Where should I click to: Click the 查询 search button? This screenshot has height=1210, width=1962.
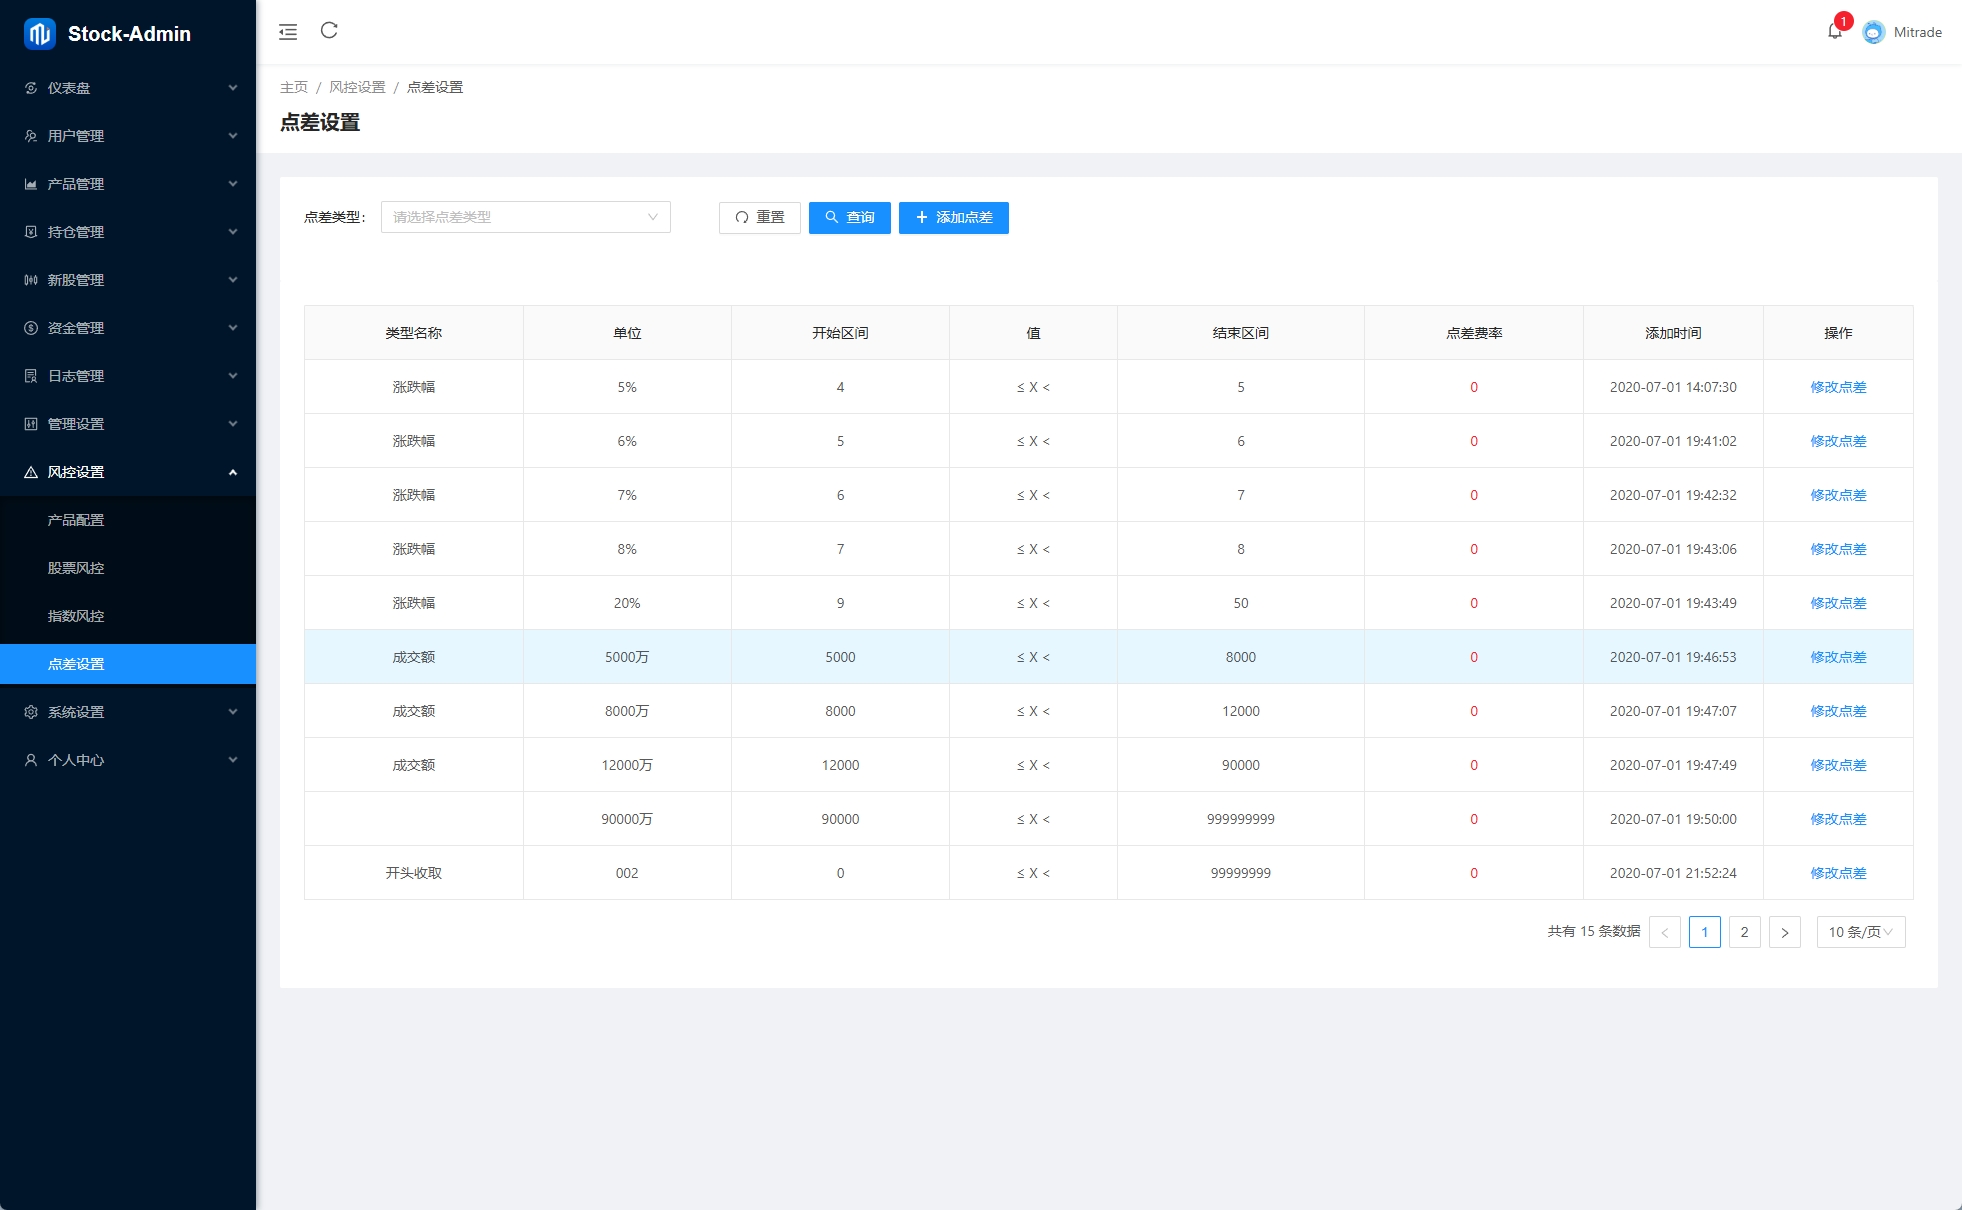[x=849, y=217]
